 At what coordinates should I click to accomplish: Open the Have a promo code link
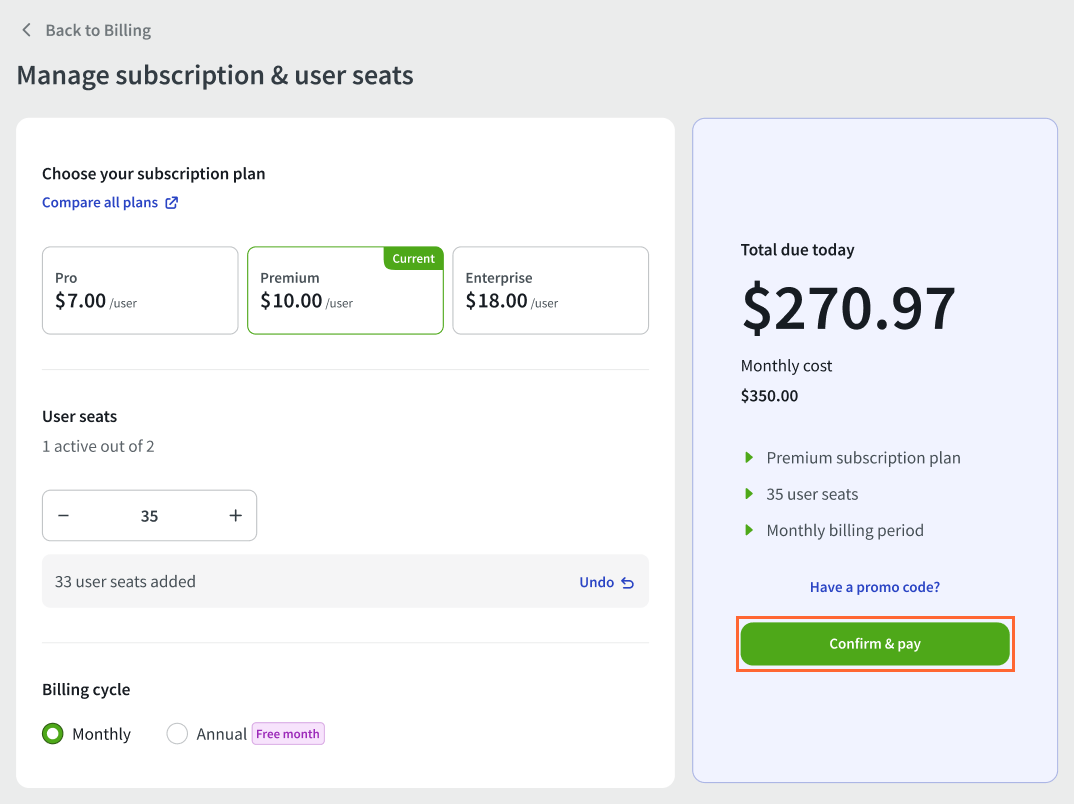coord(874,587)
